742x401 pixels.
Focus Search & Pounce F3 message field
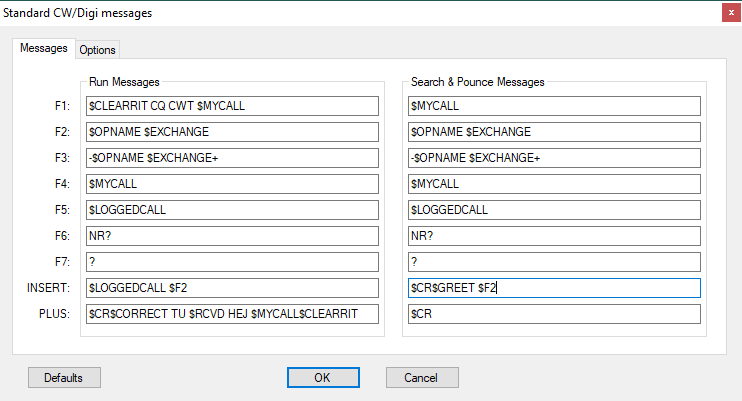[554, 158]
